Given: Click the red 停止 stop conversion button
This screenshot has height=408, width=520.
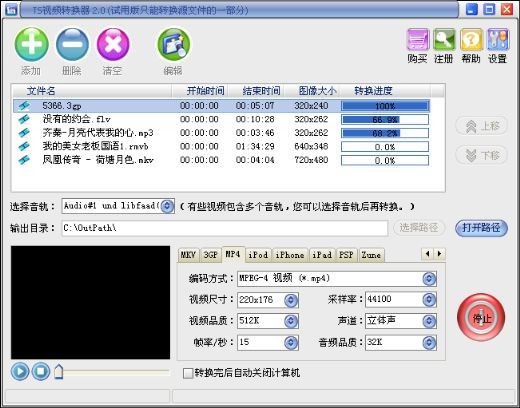Looking at the screenshot, I should coord(481,317).
